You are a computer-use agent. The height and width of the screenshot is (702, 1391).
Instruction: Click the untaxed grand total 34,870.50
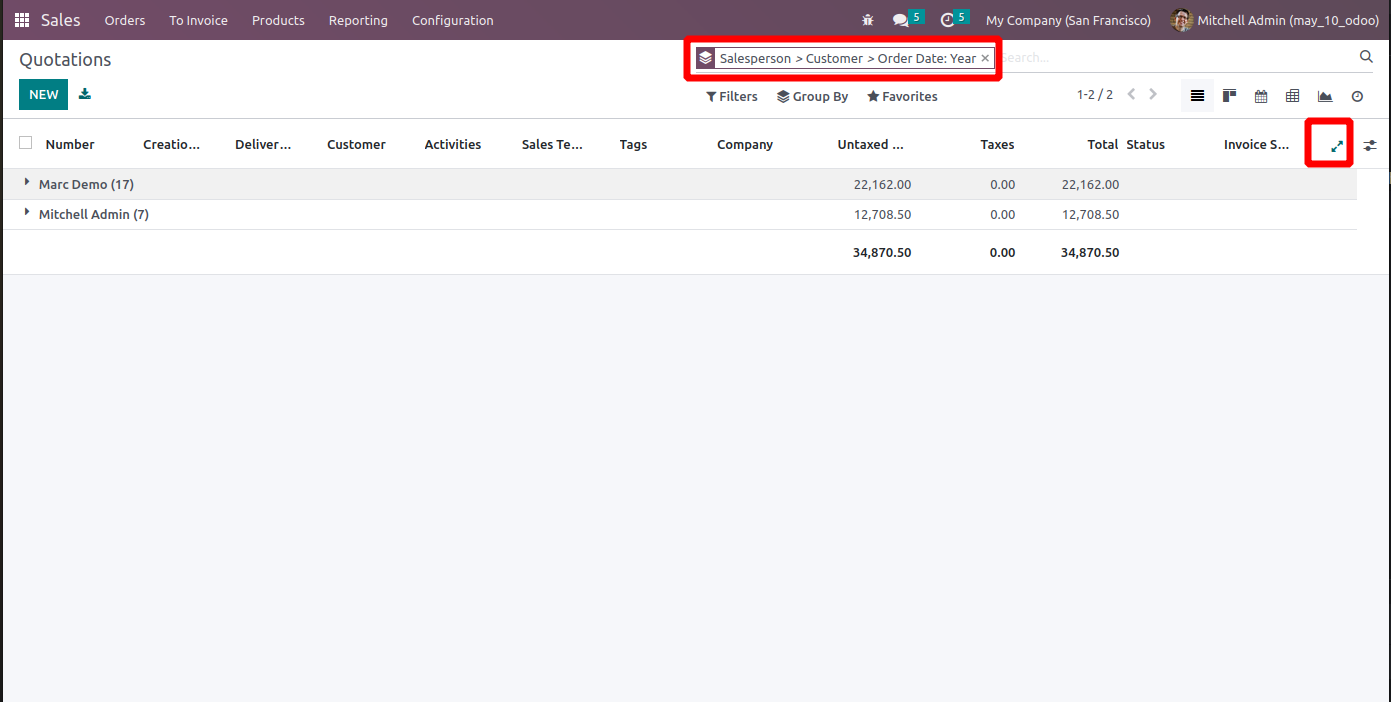click(x=882, y=252)
